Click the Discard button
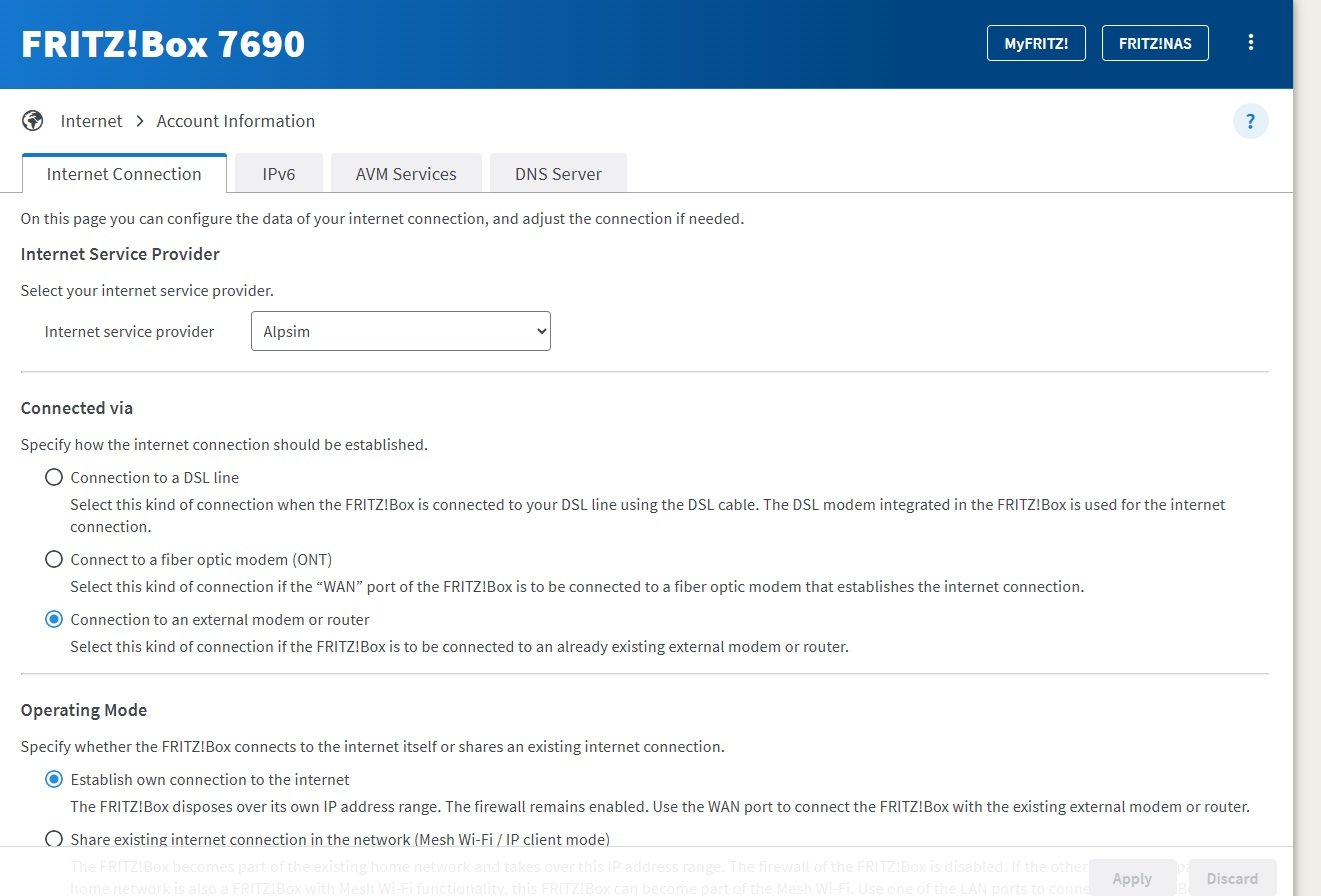This screenshot has width=1321, height=896. [x=1232, y=878]
